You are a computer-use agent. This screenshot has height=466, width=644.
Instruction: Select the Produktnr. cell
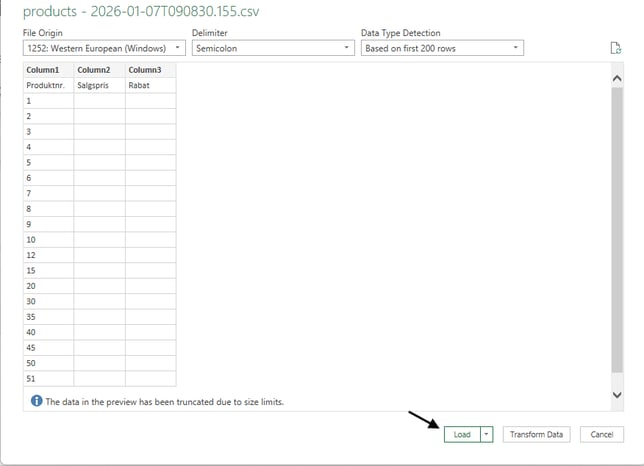[x=48, y=86]
